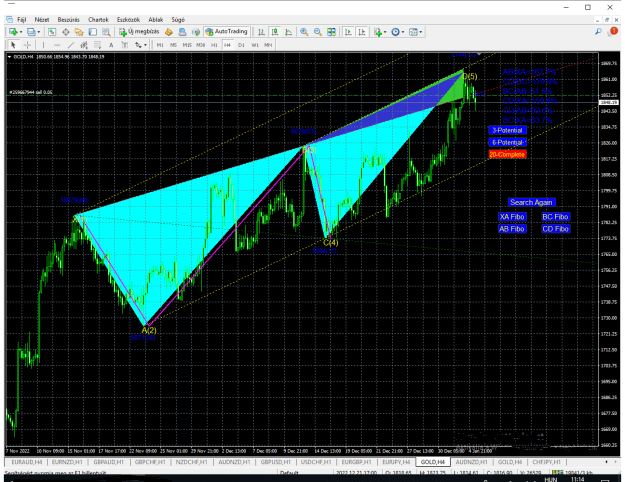Screen dimensions: 625x482
Task: Tile chart windows with the grid icon
Action: pyautogui.click(x=331, y=32)
